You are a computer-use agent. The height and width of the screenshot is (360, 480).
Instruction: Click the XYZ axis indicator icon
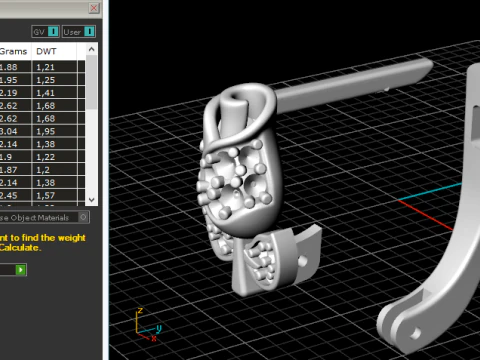(x=148, y=325)
